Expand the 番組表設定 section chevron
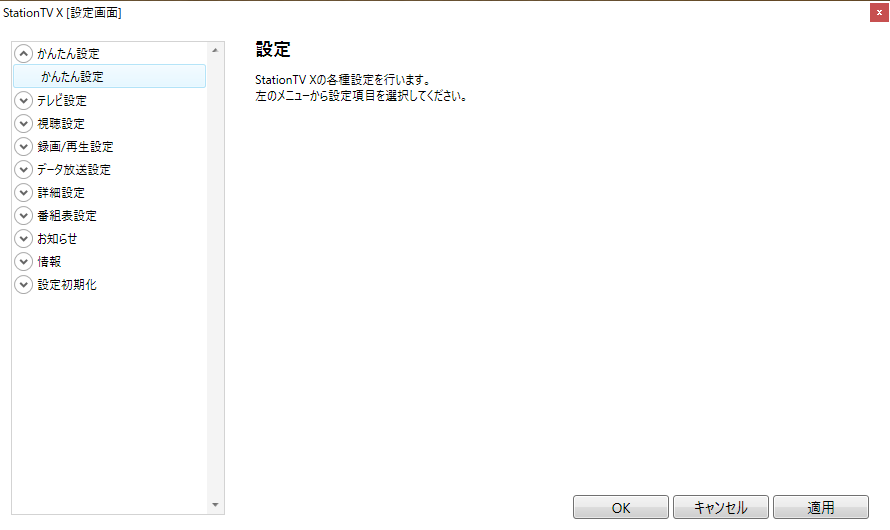 tap(23, 215)
